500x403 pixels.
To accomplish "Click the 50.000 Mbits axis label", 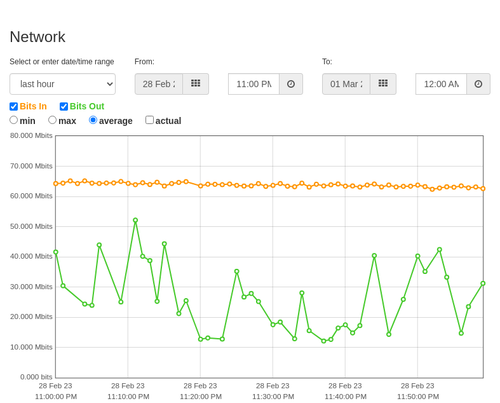I will pyautogui.click(x=31, y=226).
